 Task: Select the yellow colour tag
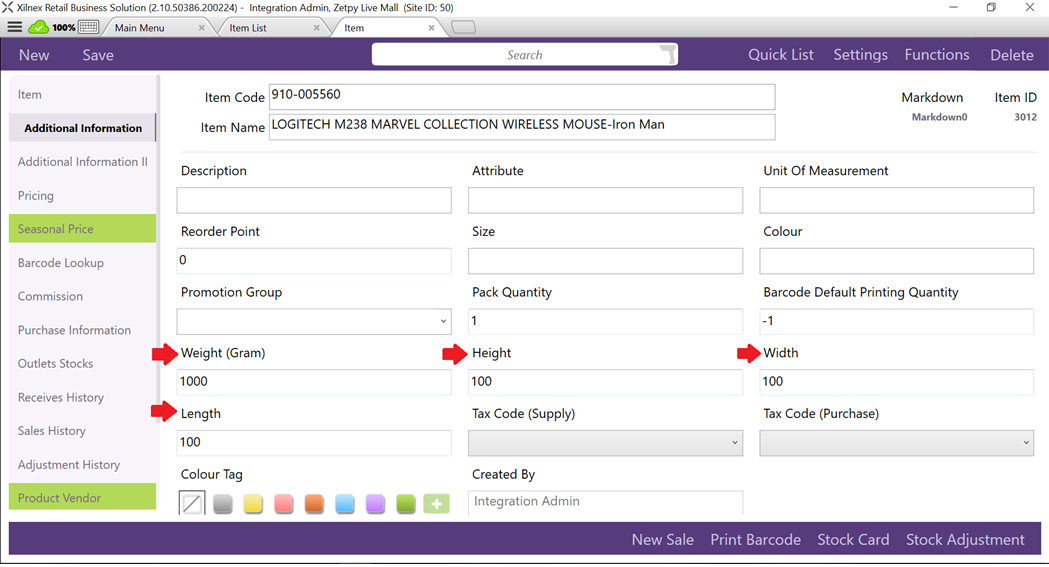point(253,503)
